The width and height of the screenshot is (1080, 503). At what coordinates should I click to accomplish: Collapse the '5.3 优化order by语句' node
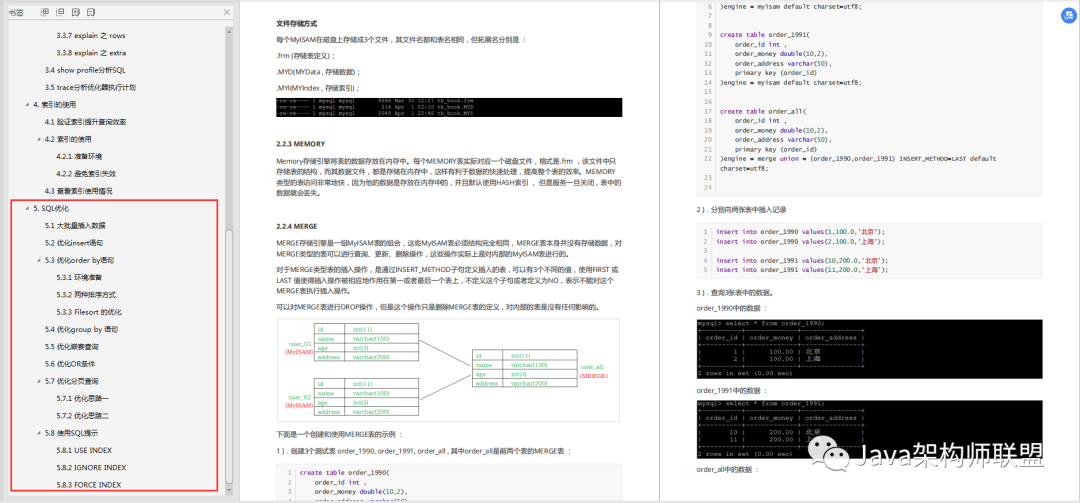38,260
